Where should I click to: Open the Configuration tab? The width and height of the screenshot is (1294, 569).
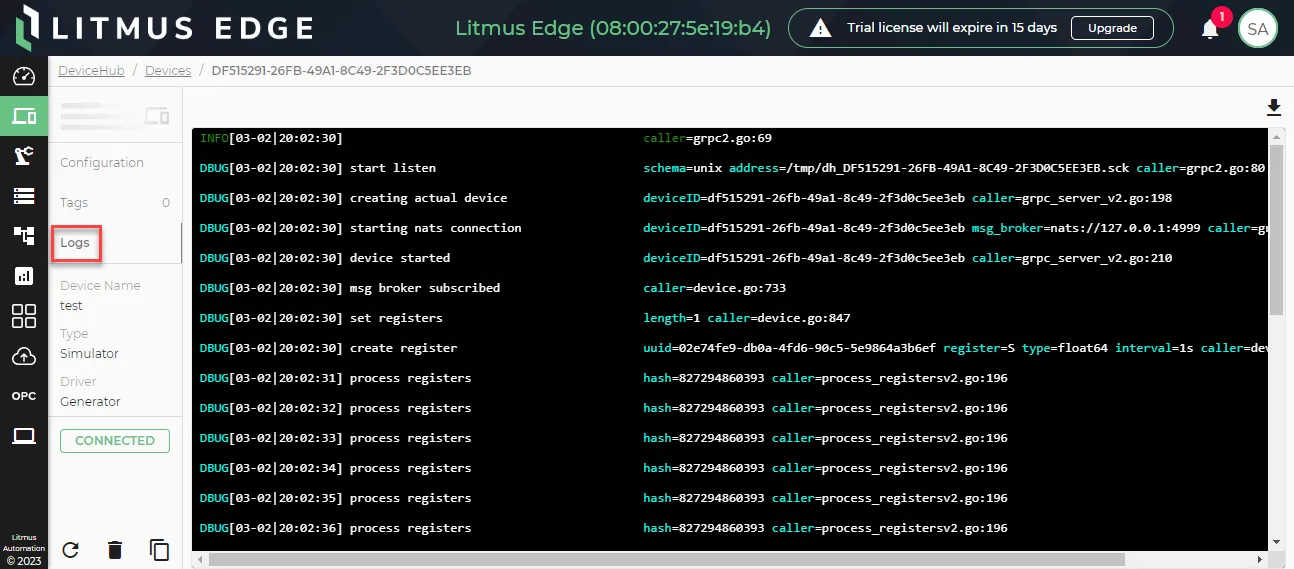pos(102,162)
